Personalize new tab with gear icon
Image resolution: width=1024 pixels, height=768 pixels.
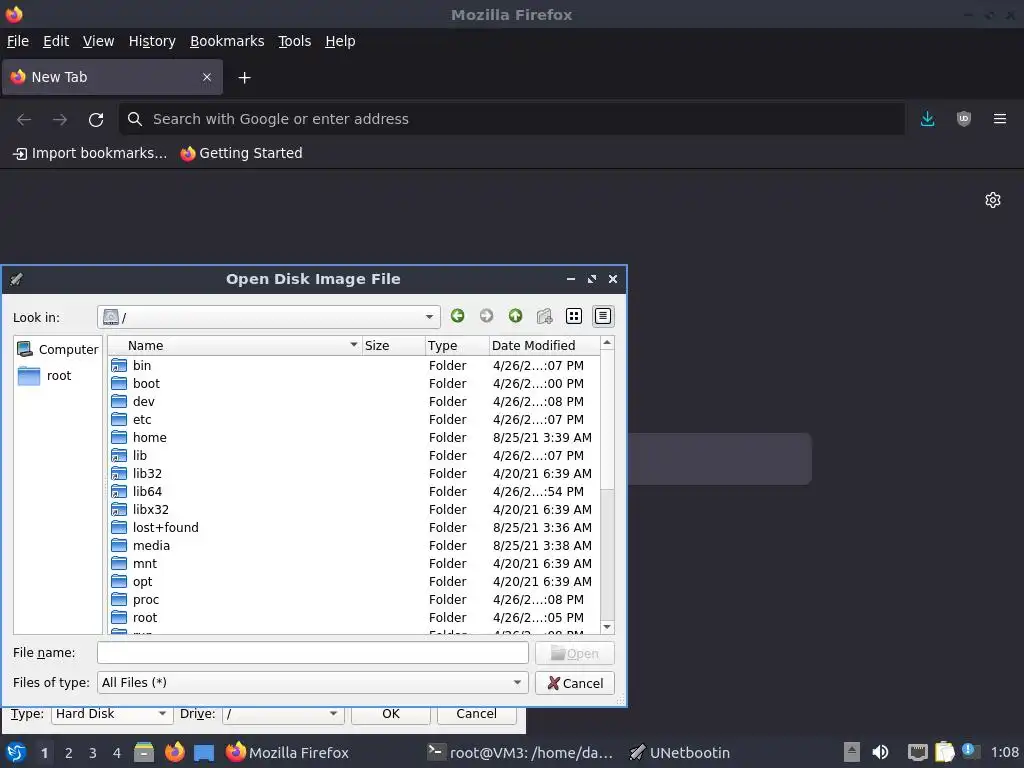(993, 200)
